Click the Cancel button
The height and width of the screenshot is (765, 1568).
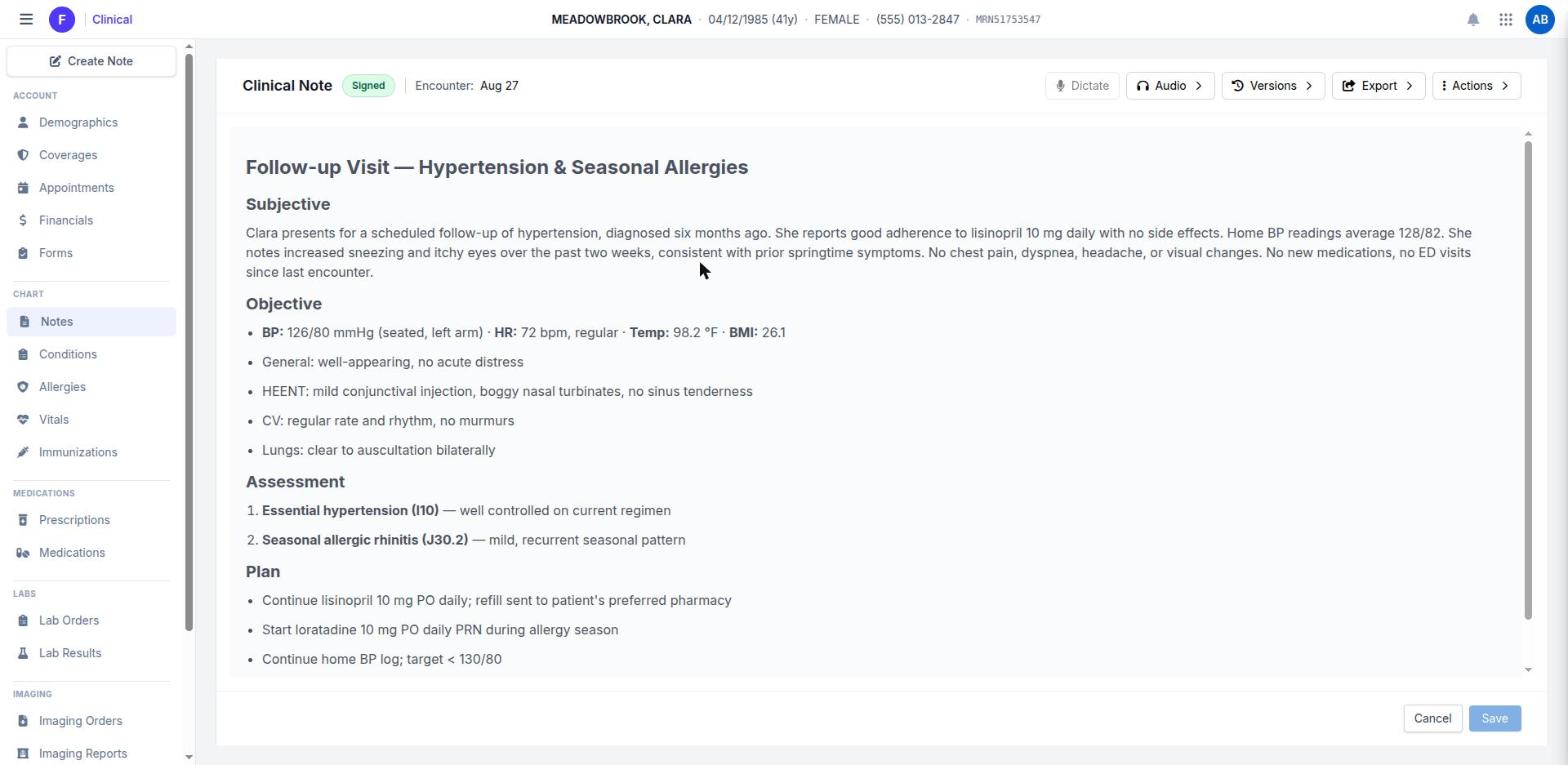coord(1432,719)
